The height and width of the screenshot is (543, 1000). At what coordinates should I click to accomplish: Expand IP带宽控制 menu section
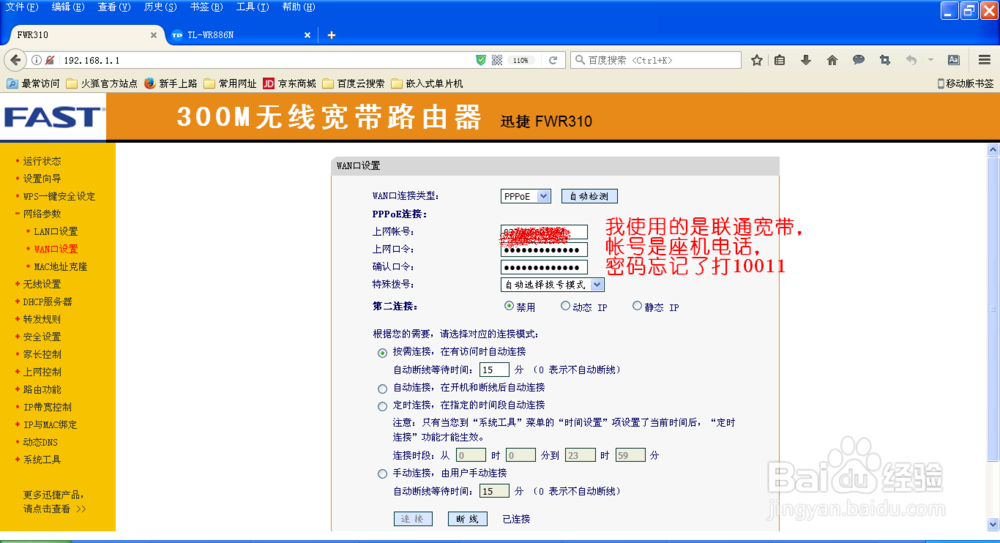pyautogui.click(x=47, y=407)
